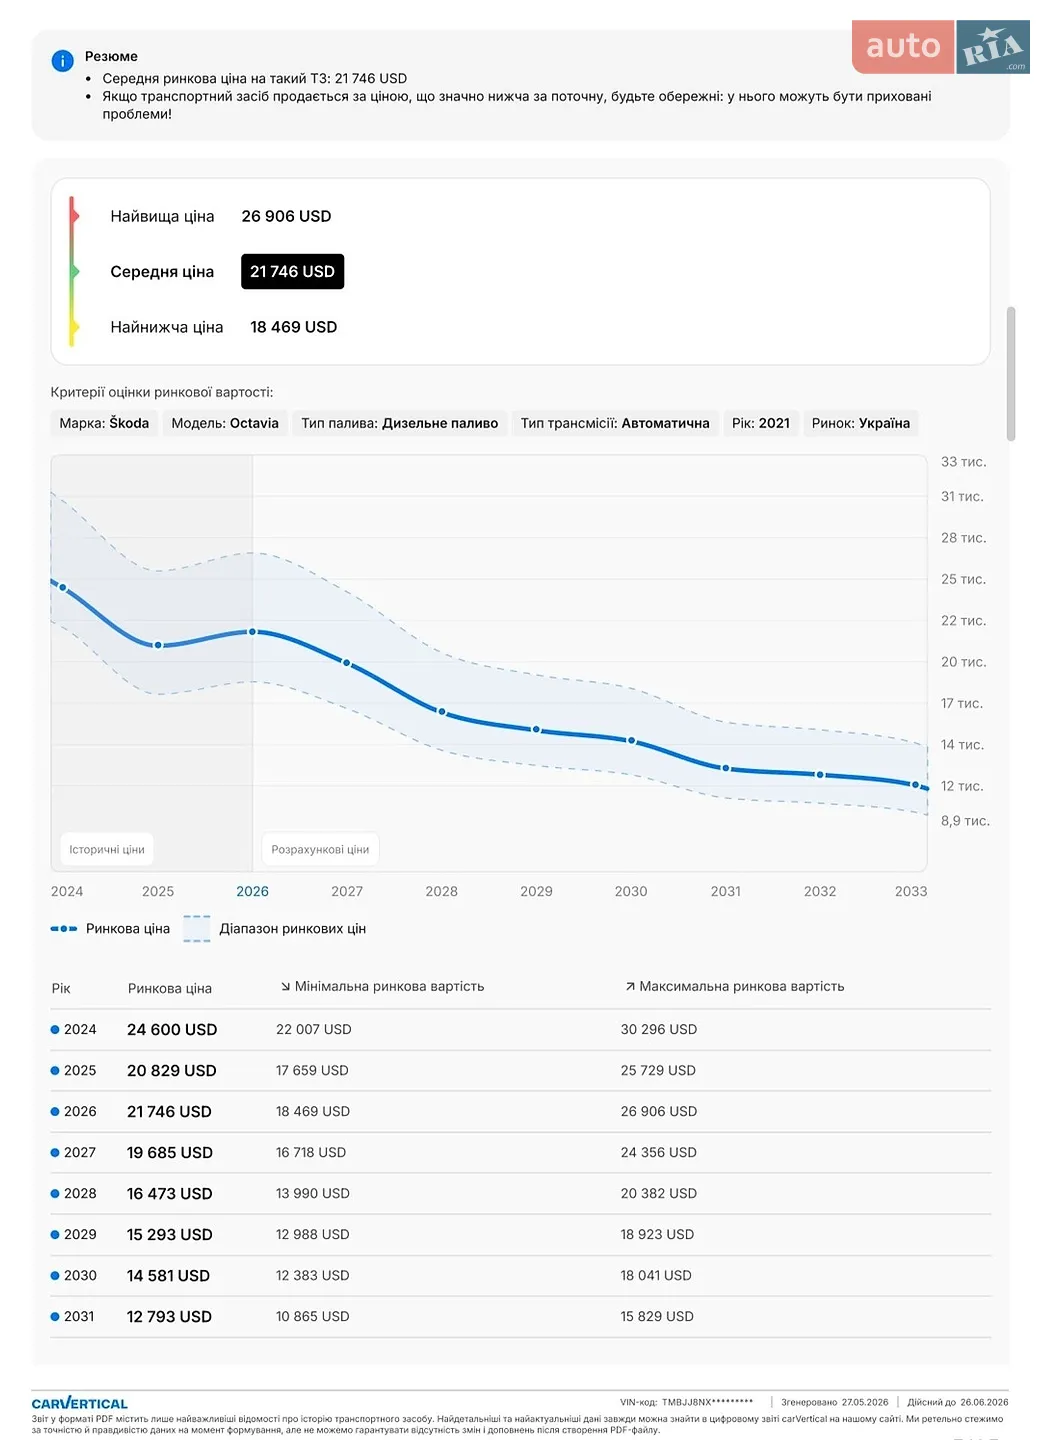Click the 2026 data point on the chart
1040x1440 pixels.
[x=252, y=632]
